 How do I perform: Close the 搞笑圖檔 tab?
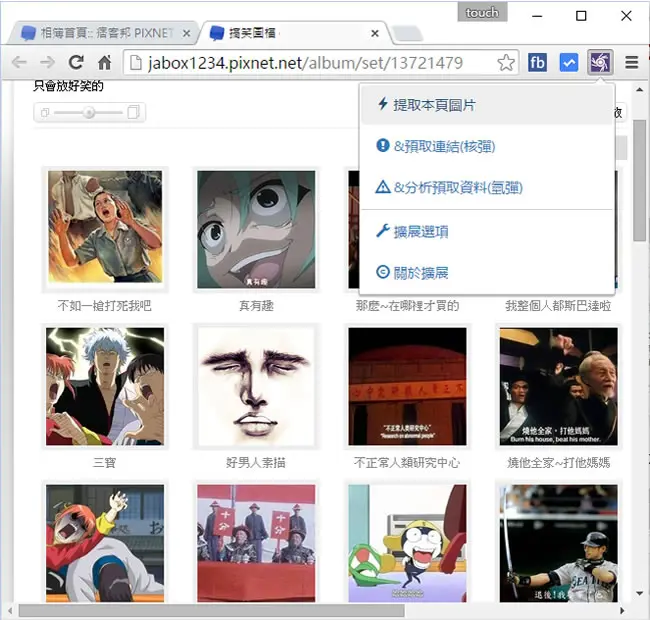coord(375,33)
